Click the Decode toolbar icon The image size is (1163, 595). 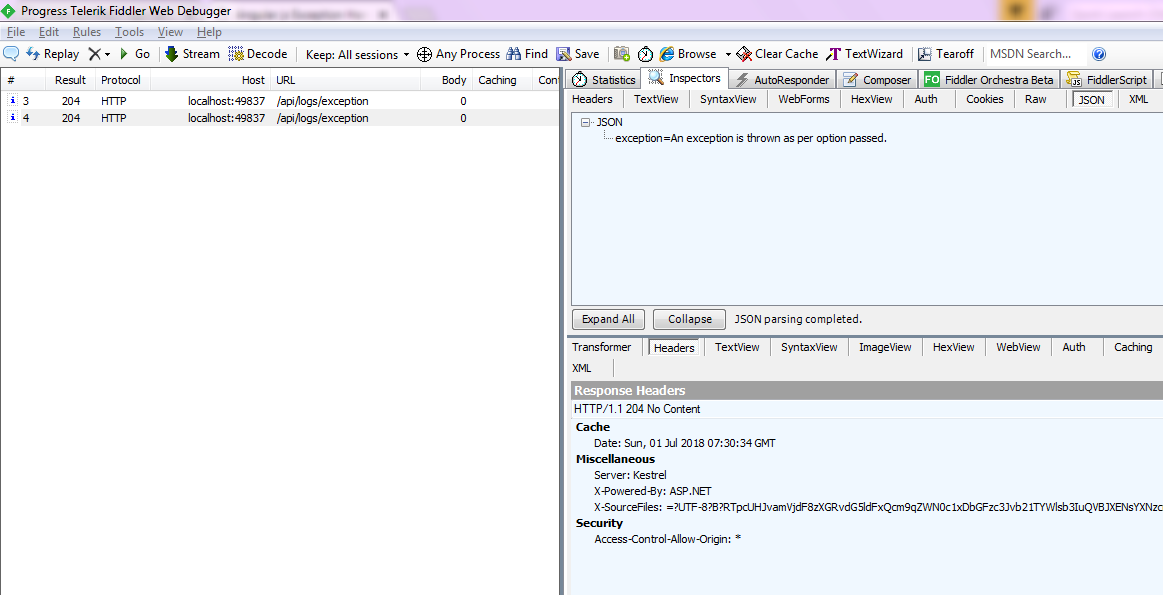pyautogui.click(x=236, y=54)
